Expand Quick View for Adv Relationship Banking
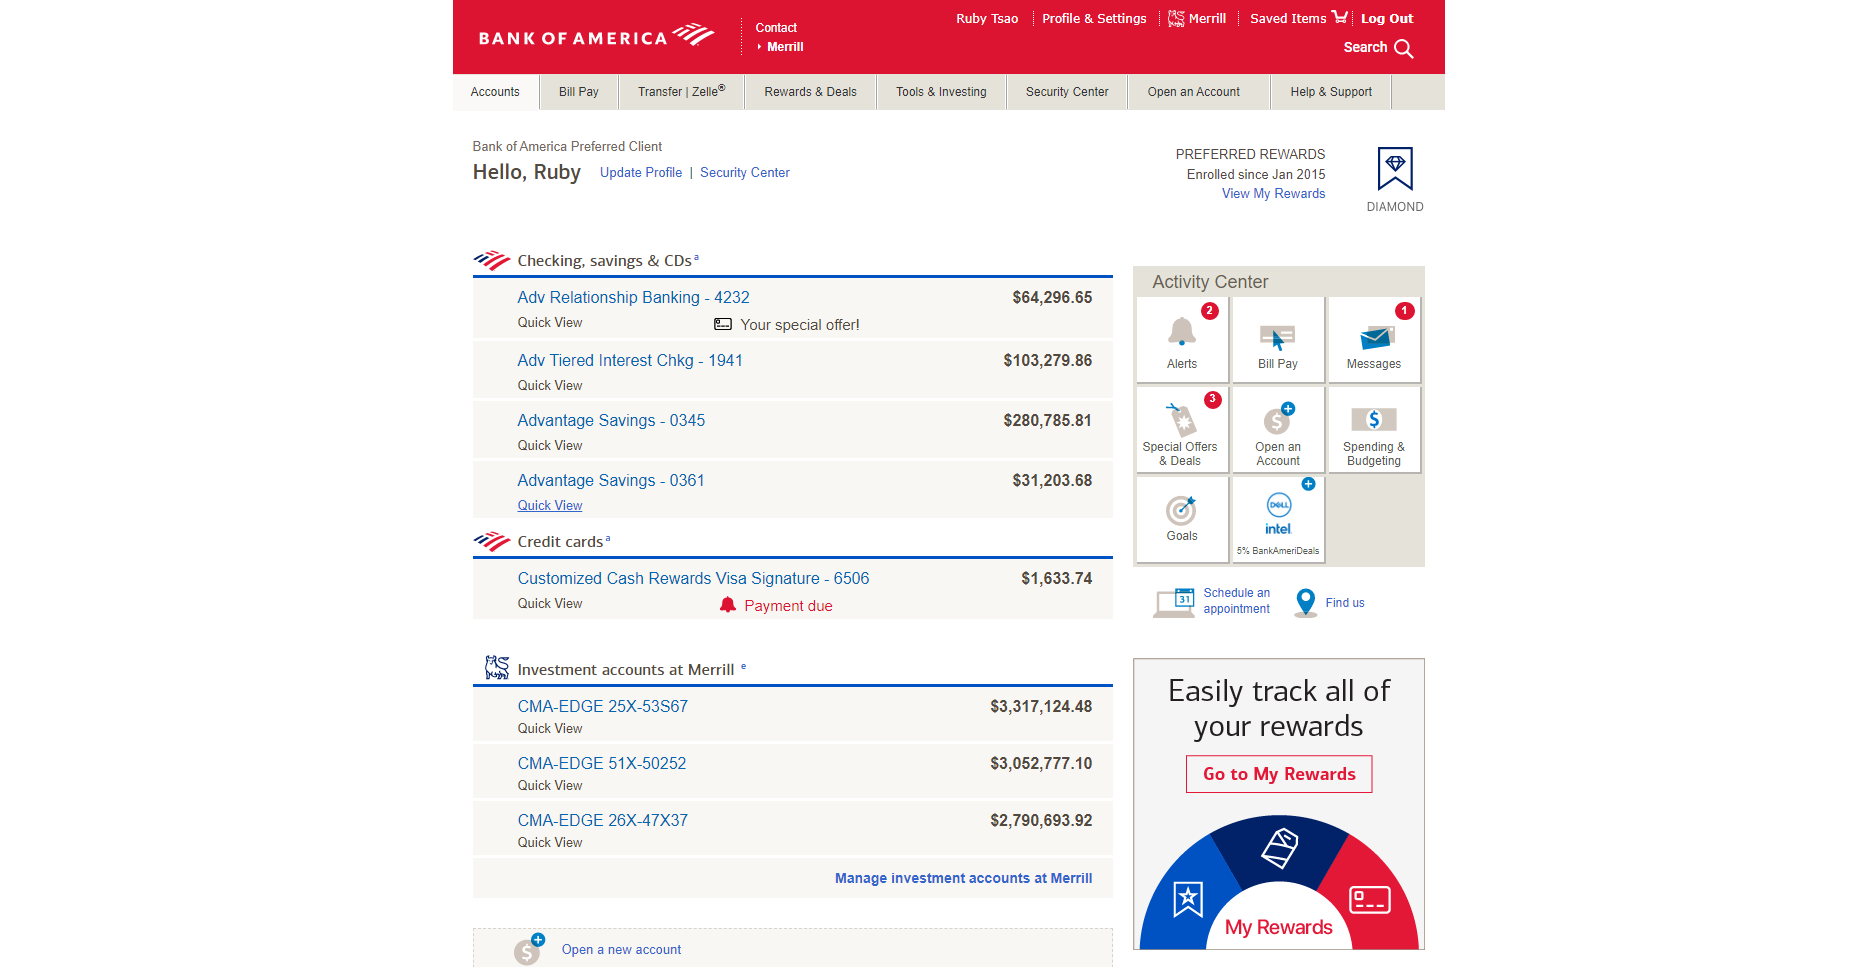The image size is (1858, 967). [550, 323]
